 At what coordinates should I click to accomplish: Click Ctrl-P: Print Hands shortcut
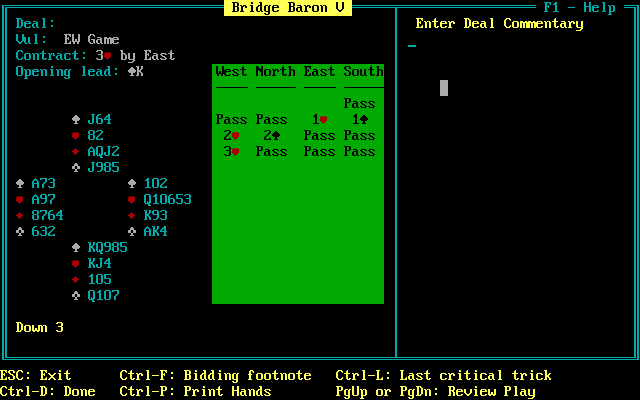[x=196, y=391]
